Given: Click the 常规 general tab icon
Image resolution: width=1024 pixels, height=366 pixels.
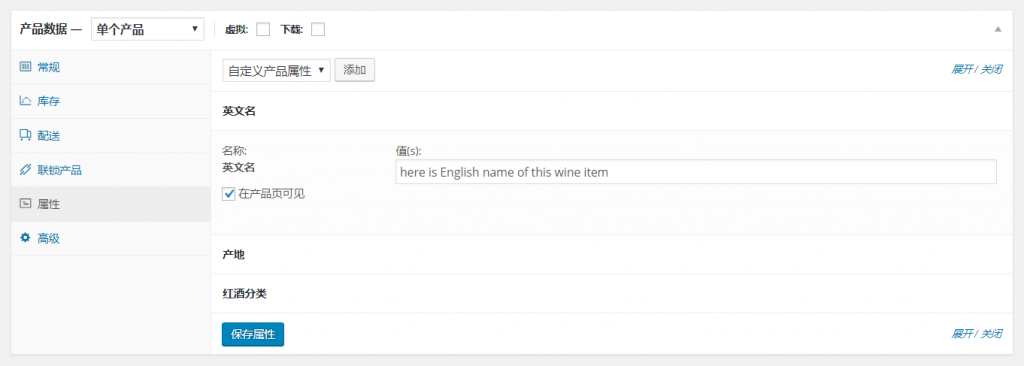Looking at the screenshot, I should (25, 67).
